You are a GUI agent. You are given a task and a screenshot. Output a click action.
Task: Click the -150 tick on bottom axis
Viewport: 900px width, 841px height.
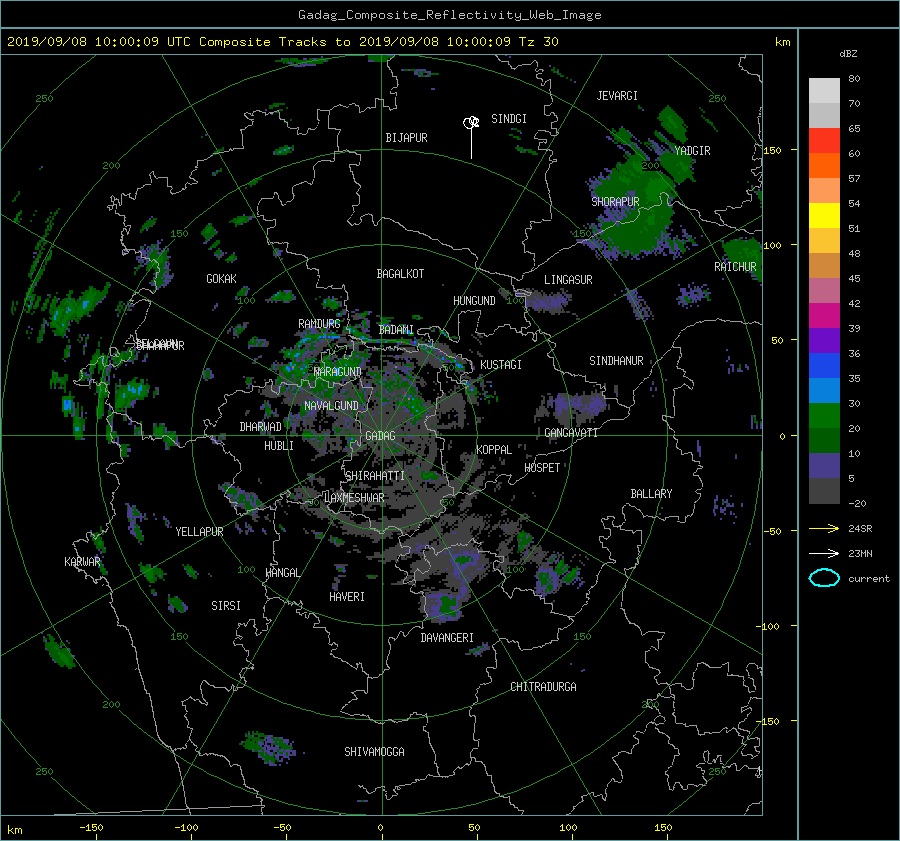click(x=91, y=827)
